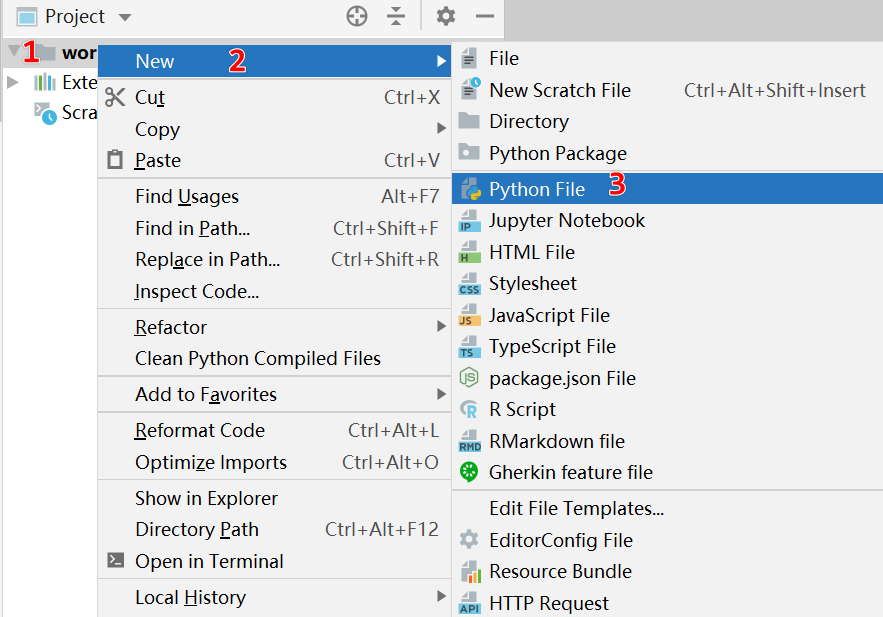Click Edit File Templates option
This screenshot has width=883, height=617.
pos(576,508)
